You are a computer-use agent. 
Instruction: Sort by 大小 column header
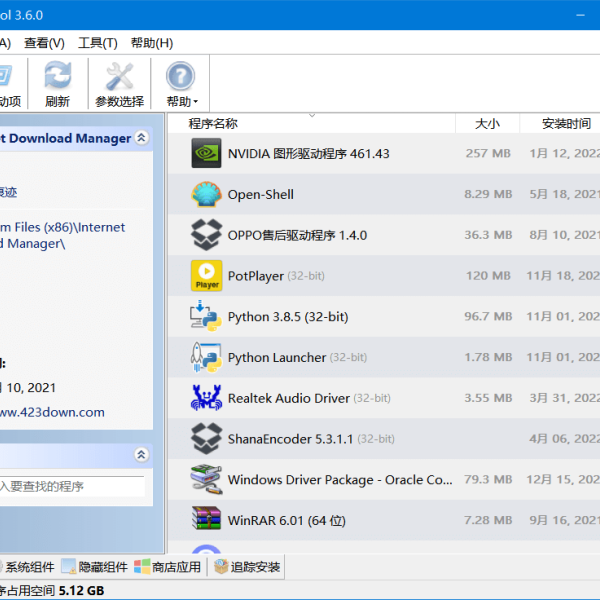point(487,124)
